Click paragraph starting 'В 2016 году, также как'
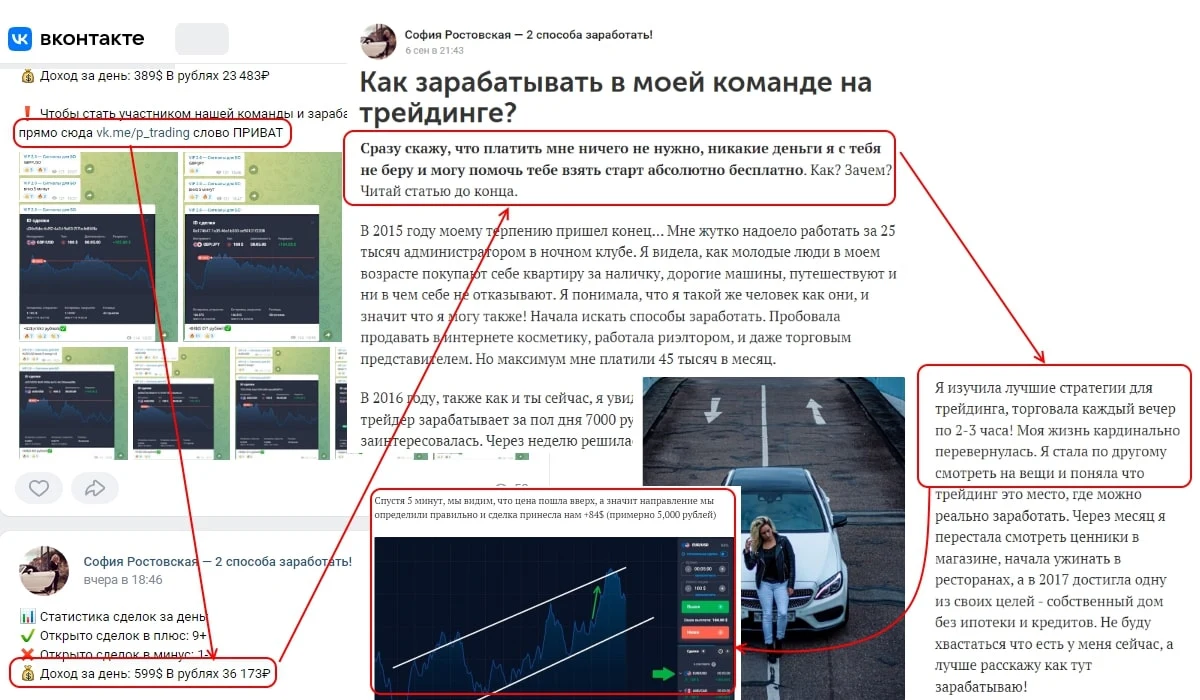Viewport: 1200px width, 700px height. click(497, 418)
